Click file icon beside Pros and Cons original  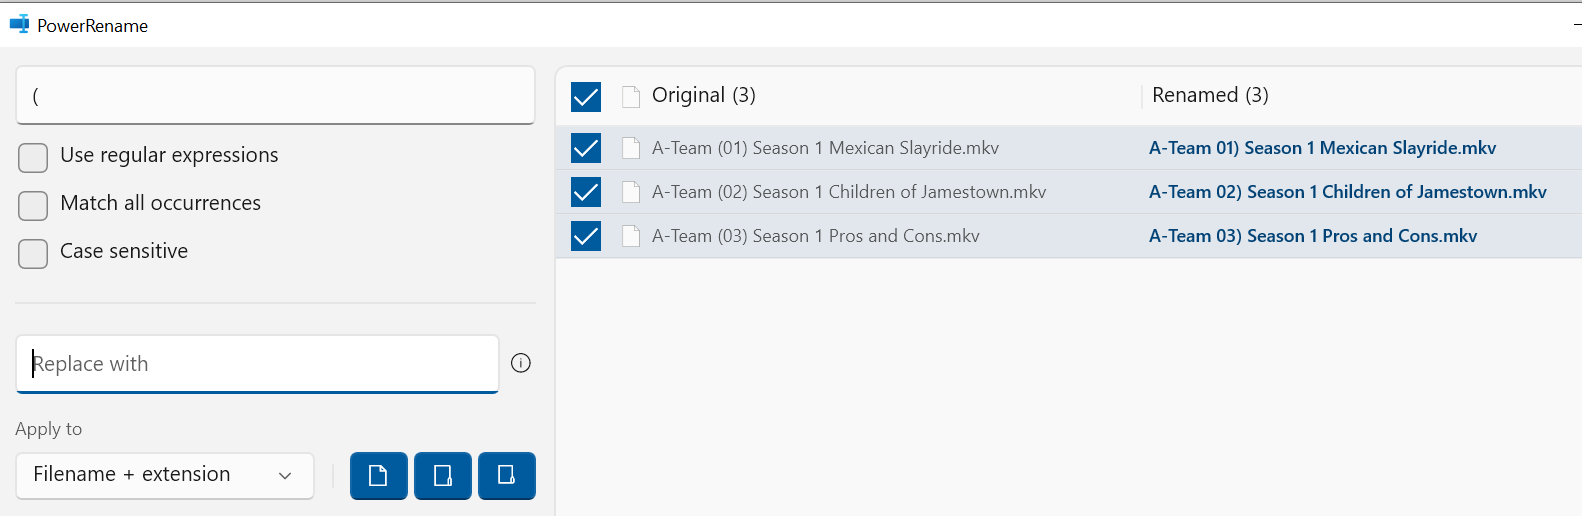[x=631, y=236]
